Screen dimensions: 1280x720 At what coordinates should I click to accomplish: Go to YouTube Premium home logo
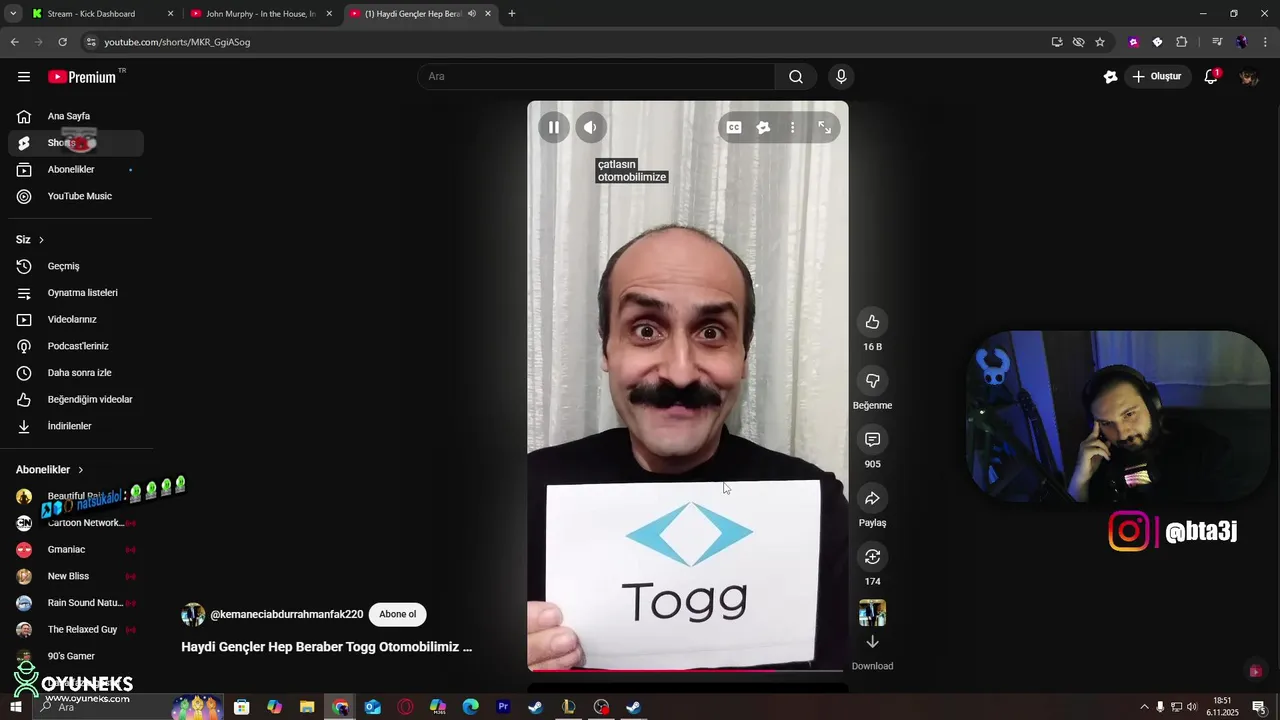[x=82, y=77]
